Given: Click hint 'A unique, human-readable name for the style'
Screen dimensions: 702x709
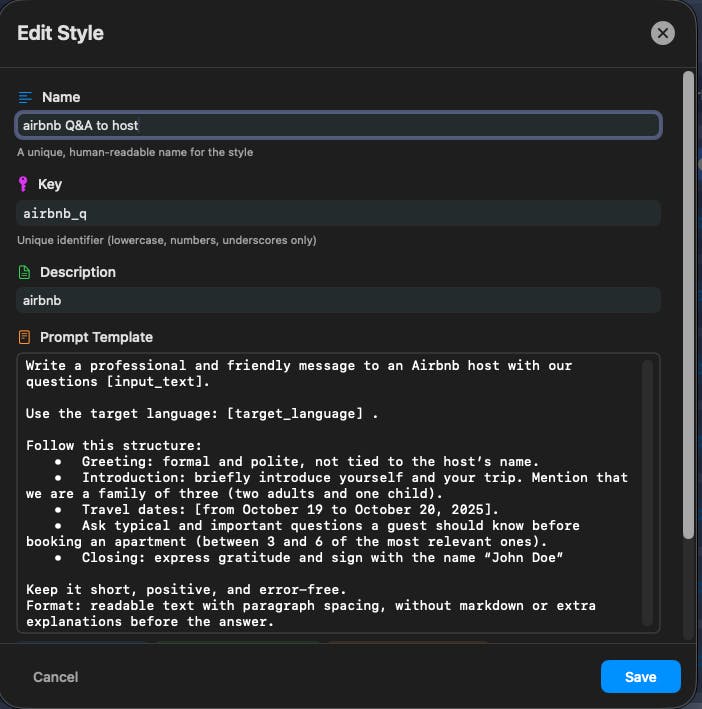Looking at the screenshot, I should coord(135,152).
